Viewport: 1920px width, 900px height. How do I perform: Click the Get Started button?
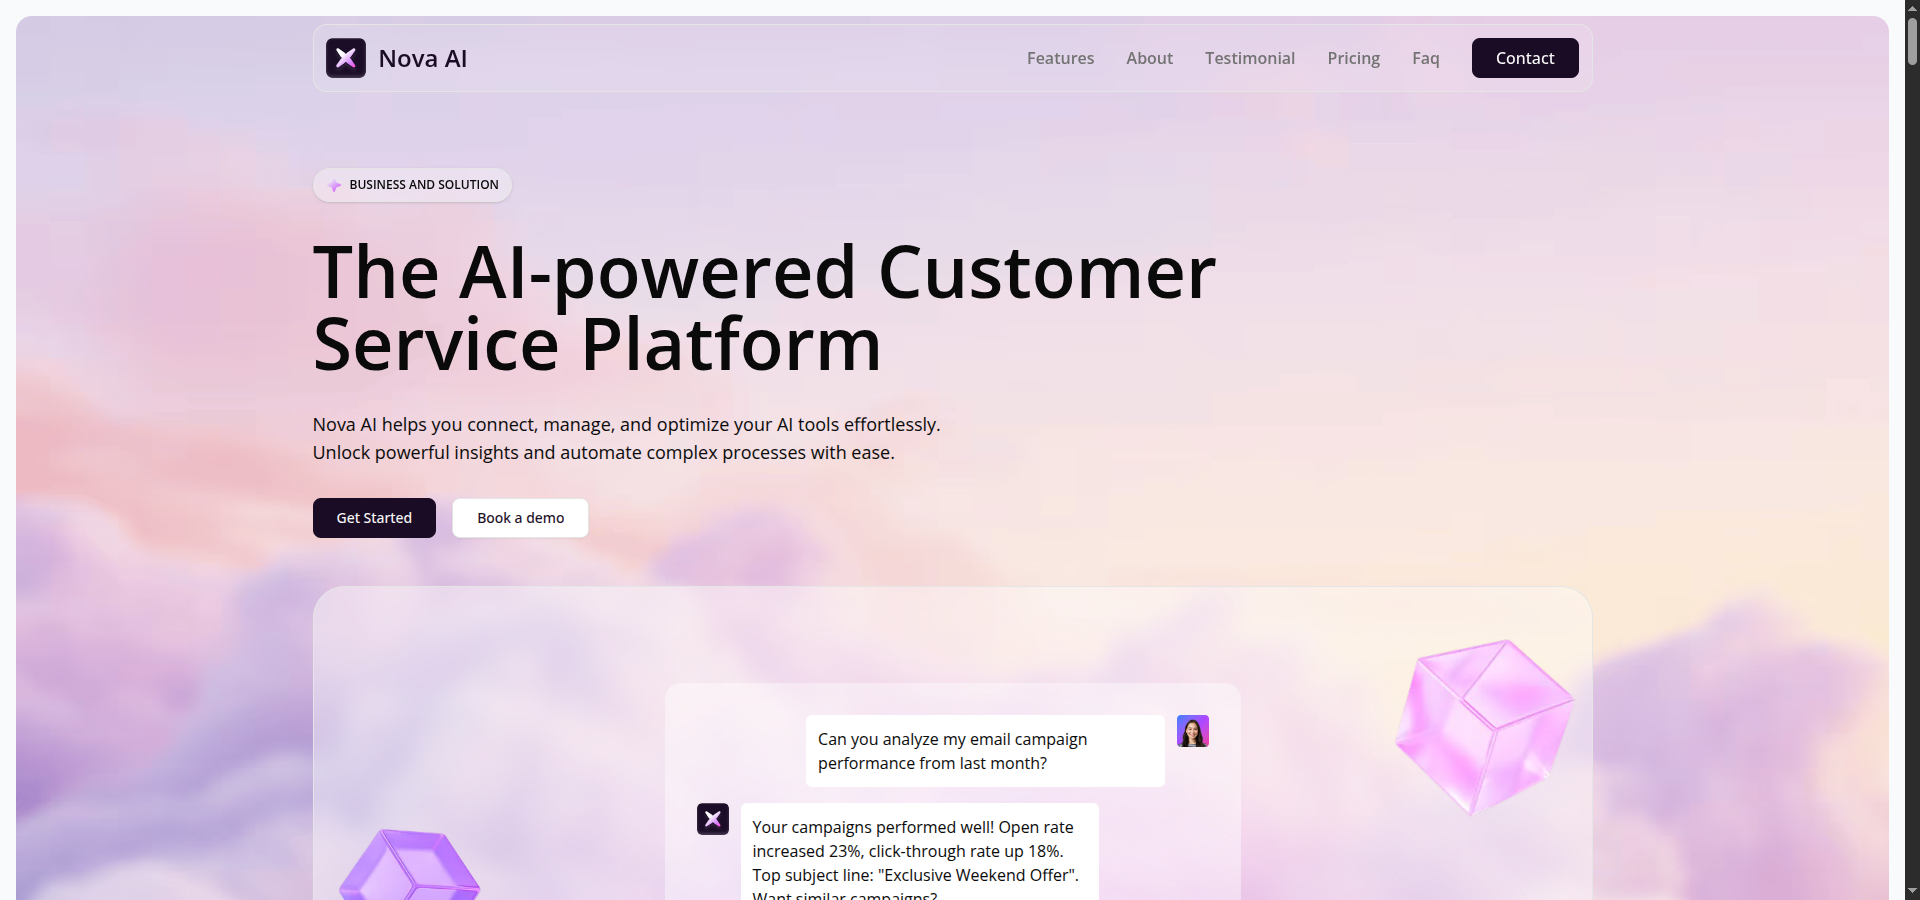374,518
